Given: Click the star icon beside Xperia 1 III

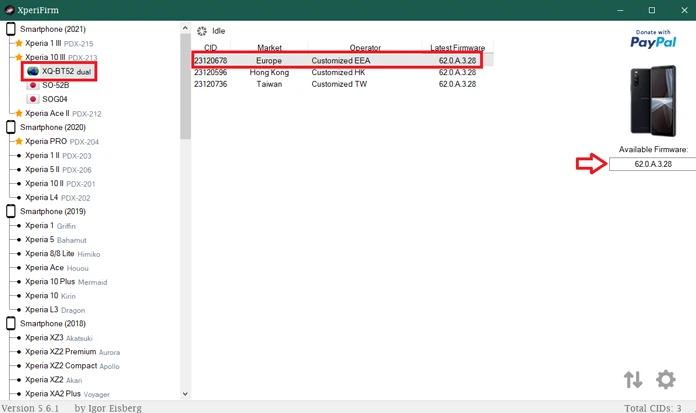Looking at the screenshot, I should (19, 44).
